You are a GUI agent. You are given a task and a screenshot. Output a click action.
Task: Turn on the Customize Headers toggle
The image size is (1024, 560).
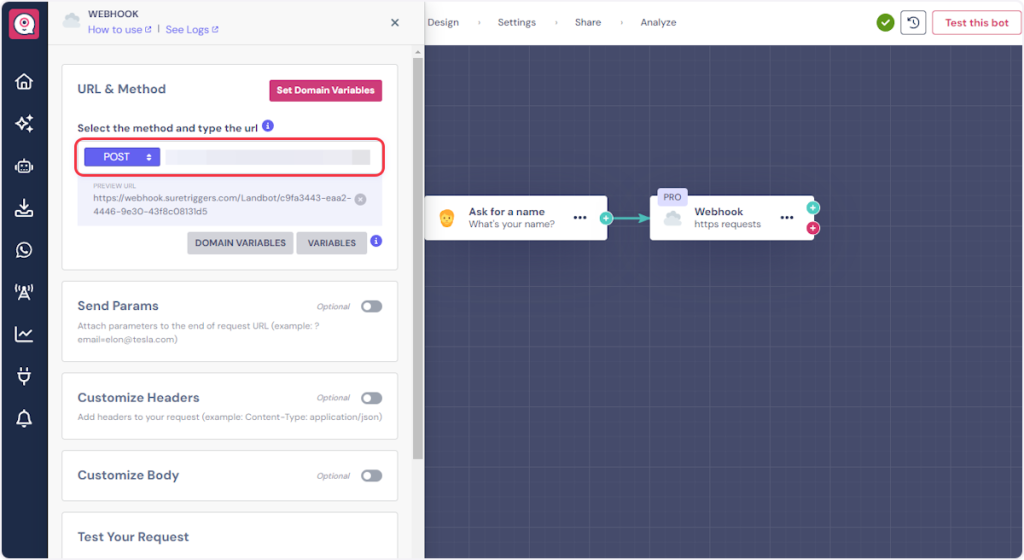click(371, 398)
